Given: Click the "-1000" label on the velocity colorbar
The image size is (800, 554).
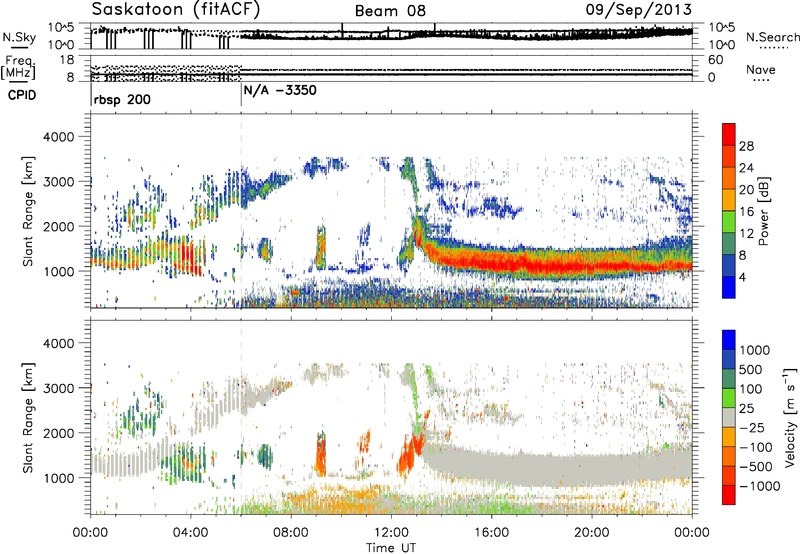Looking at the screenshot, I should pyautogui.click(x=759, y=486).
